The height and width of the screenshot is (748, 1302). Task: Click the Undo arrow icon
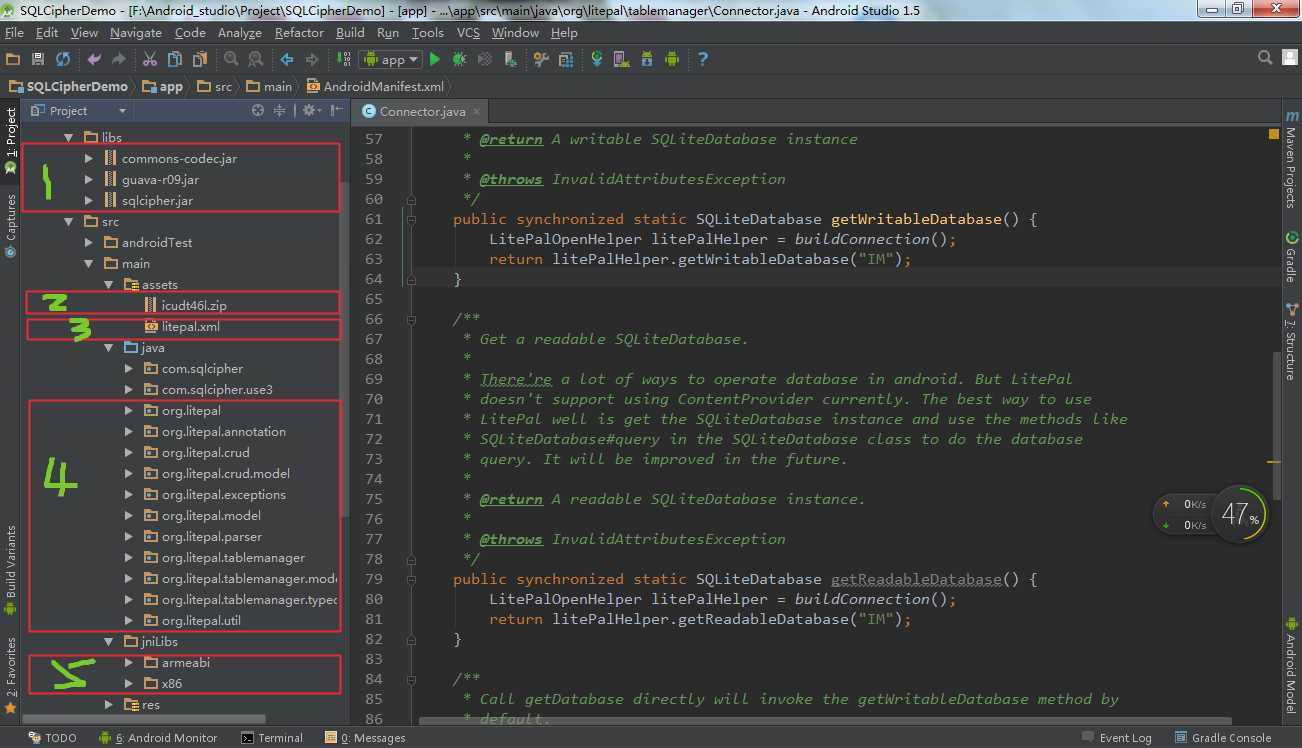coord(94,60)
